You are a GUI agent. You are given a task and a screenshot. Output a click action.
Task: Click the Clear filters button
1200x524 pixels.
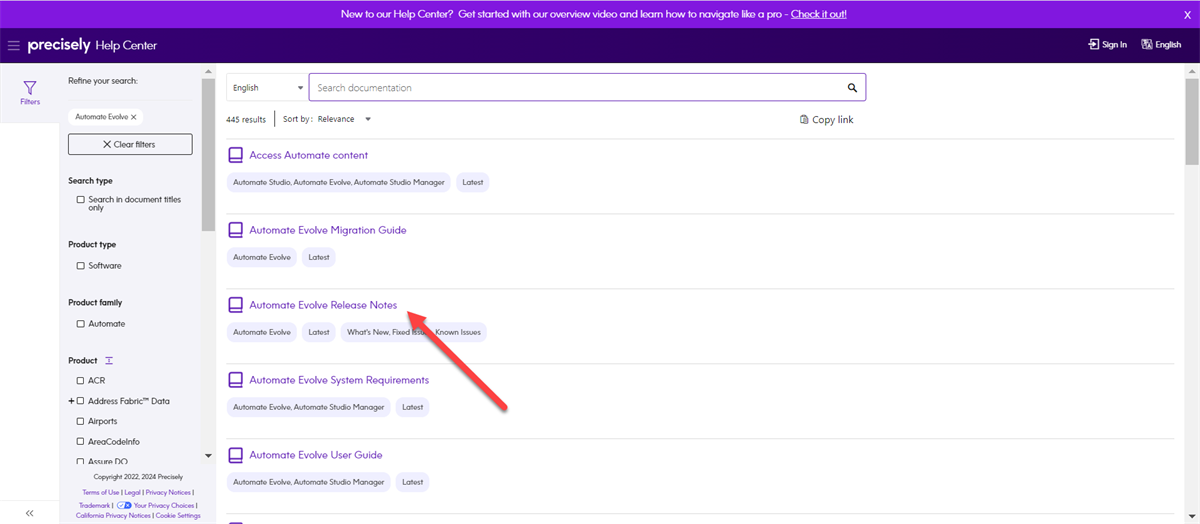(x=130, y=144)
